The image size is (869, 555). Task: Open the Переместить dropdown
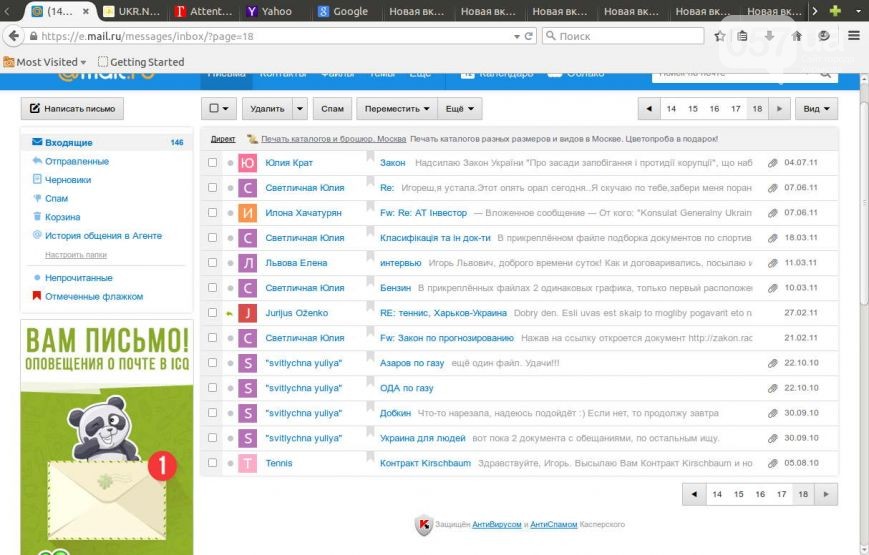(397, 109)
